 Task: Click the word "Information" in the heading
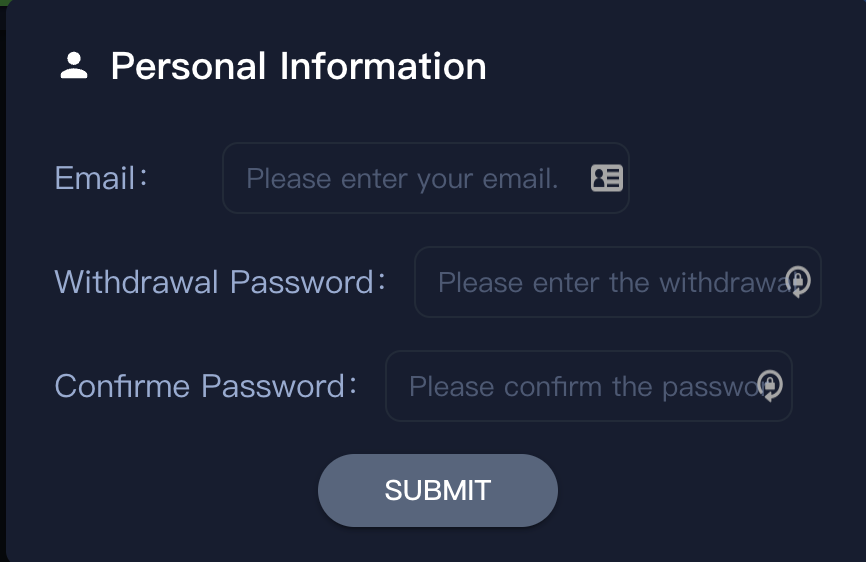pos(383,67)
